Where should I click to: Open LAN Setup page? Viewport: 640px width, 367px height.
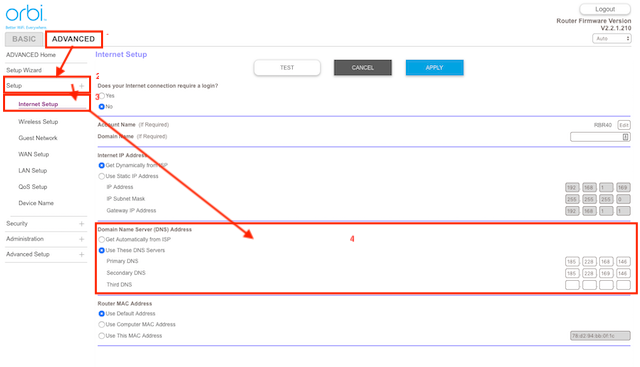[x=33, y=171]
